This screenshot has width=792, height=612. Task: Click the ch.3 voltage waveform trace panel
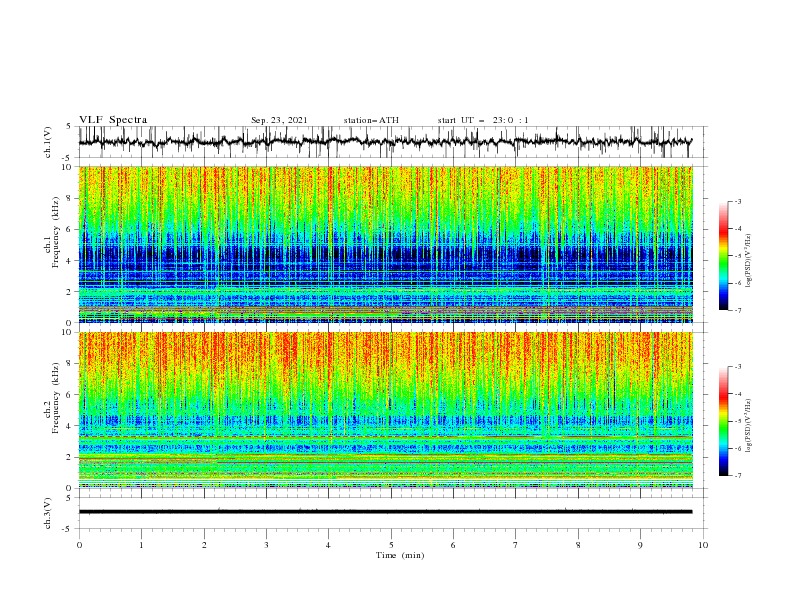[393, 513]
